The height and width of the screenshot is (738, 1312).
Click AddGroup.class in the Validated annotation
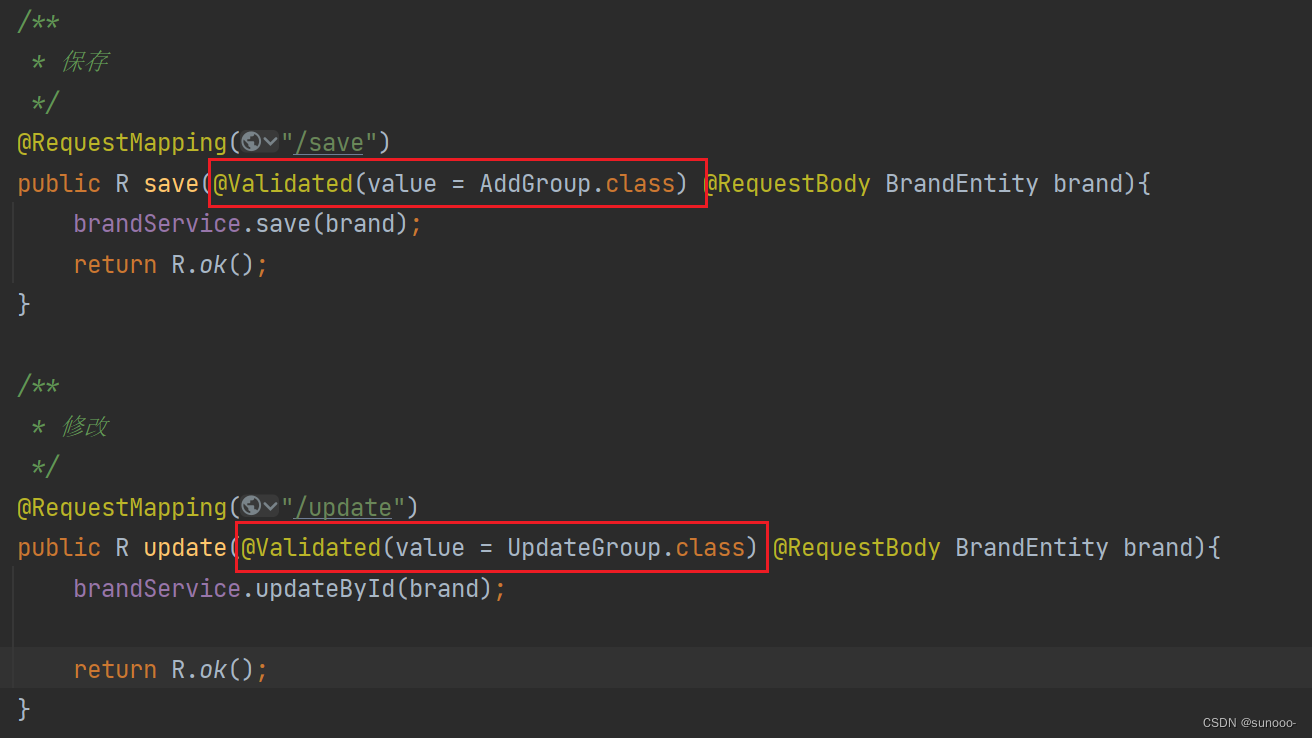(x=577, y=184)
